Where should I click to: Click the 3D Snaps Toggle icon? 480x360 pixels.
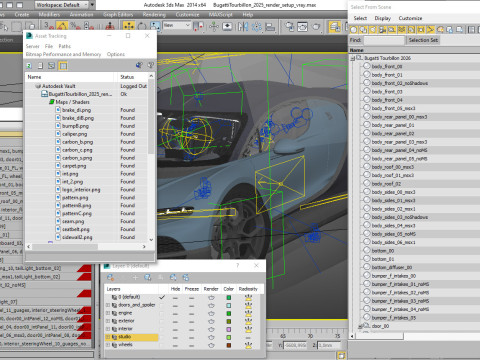point(49,26)
